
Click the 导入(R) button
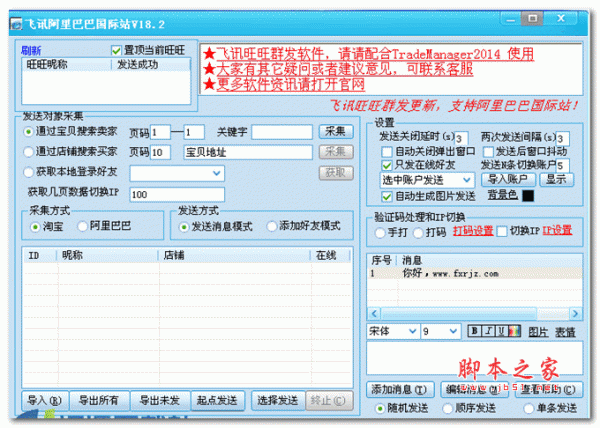point(45,400)
